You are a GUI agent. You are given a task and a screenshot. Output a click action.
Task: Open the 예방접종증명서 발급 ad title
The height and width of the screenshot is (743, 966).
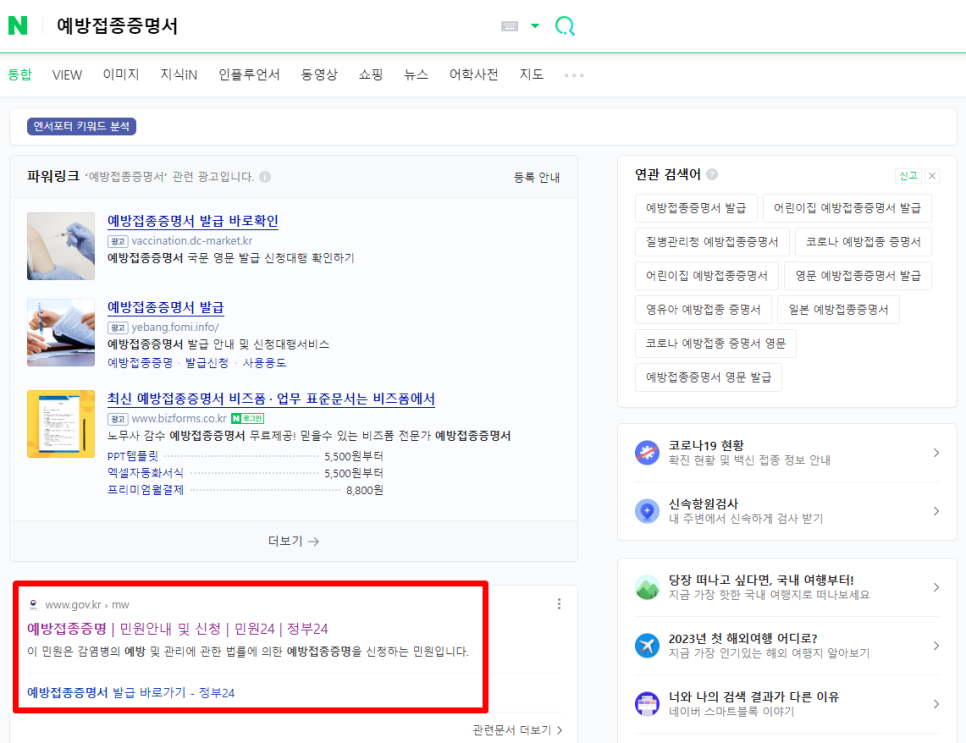166,307
